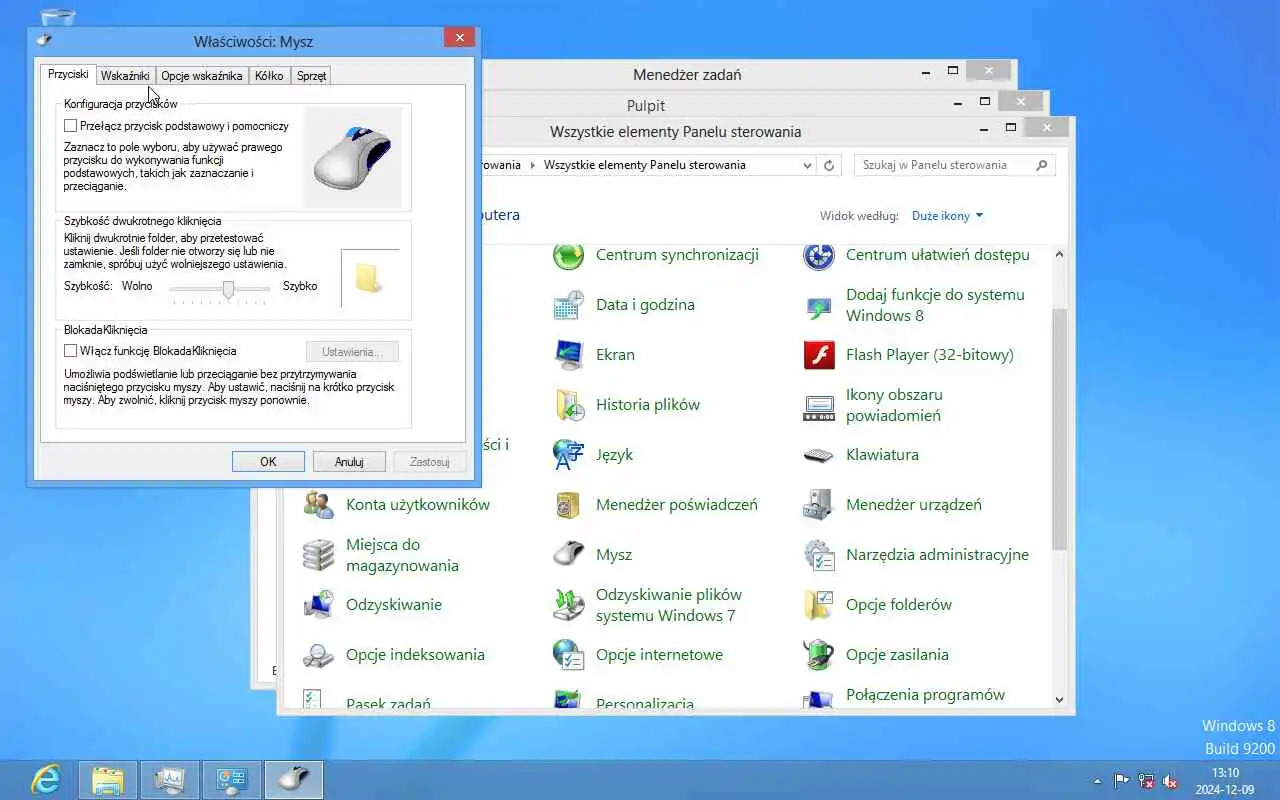The width and height of the screenshot is (1280, 800).
Task: Open the Mysz control panel icon
Action: click(x=568, y=555)
